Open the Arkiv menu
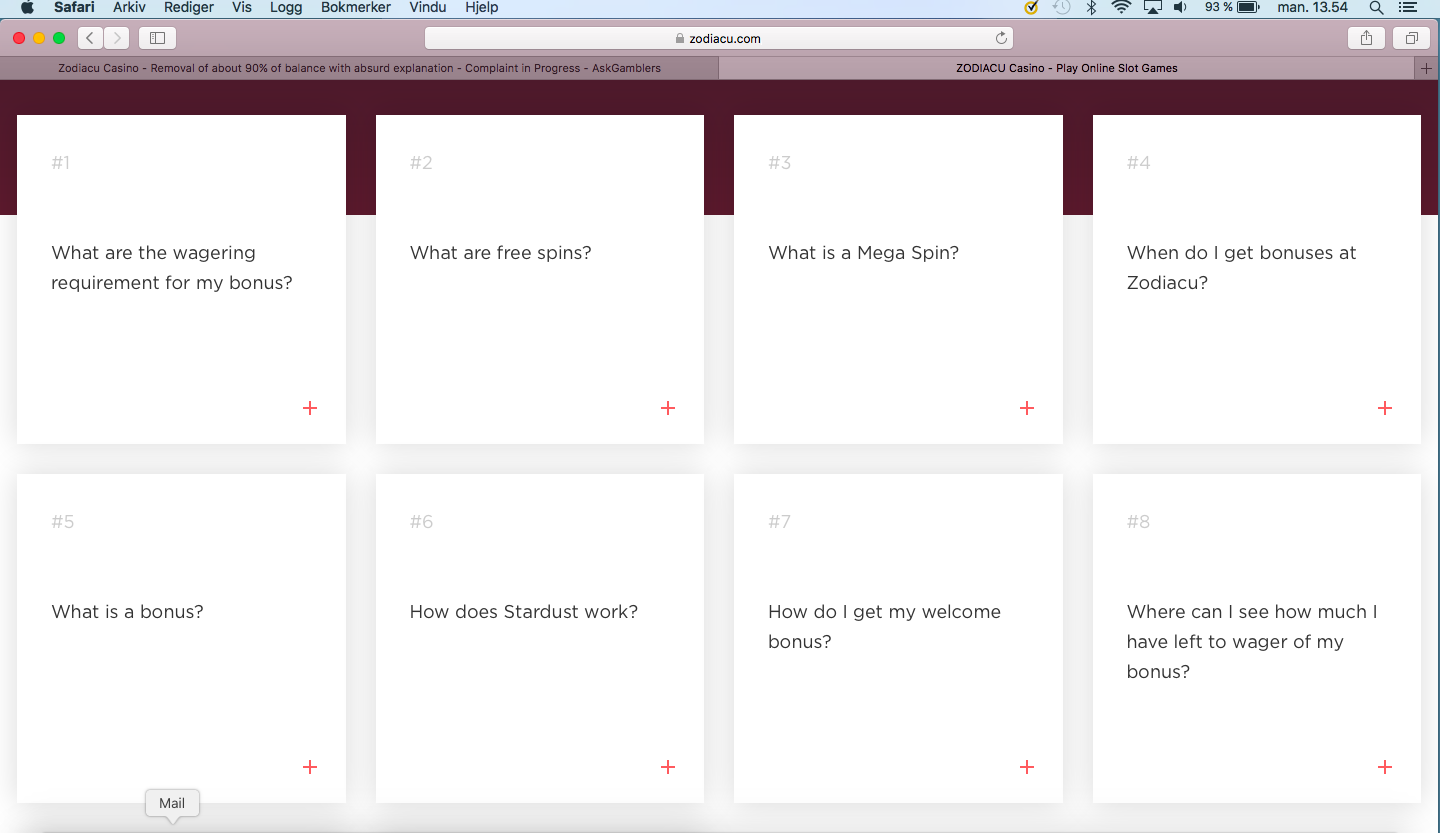This screenshot has width=1440, height=833. (x=129, y=8)
